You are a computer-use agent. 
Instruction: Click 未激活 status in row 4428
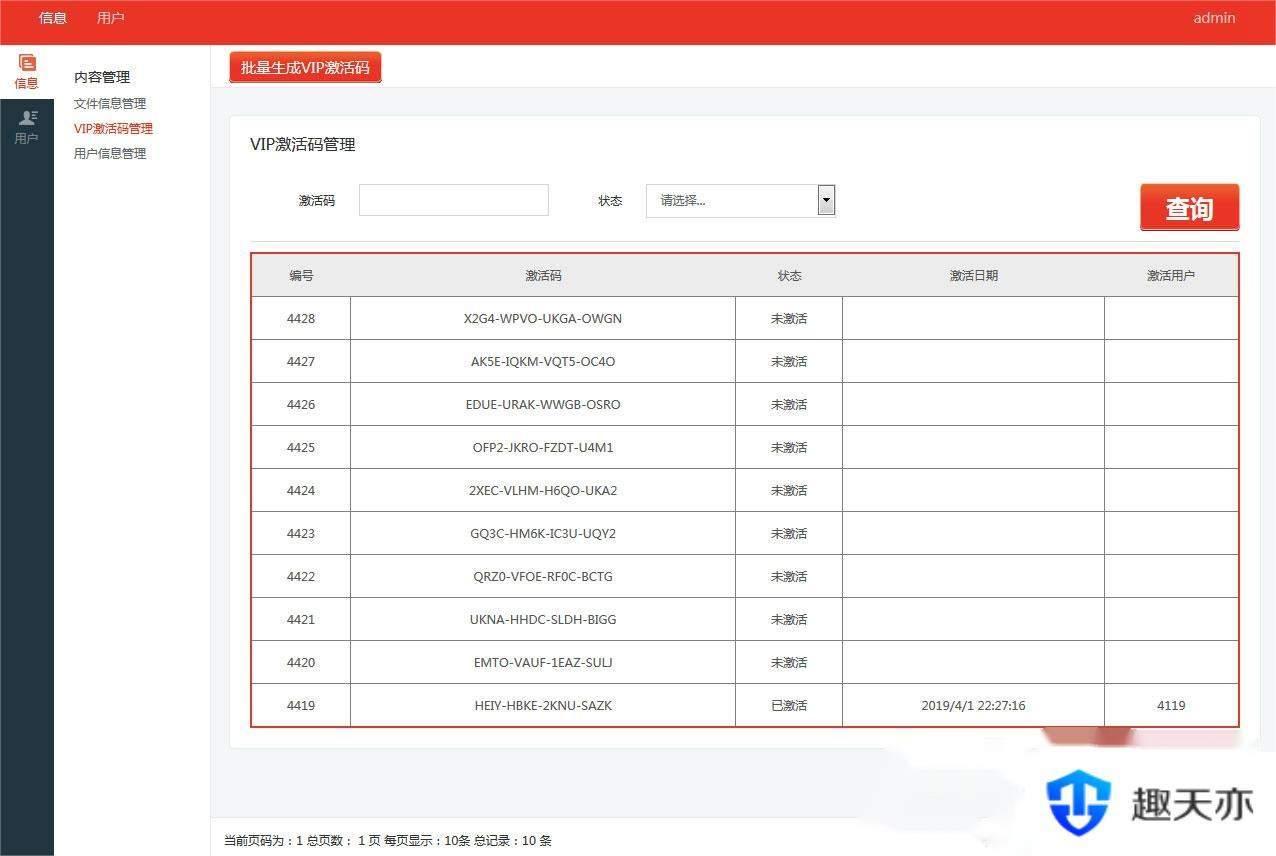[789, 318]
